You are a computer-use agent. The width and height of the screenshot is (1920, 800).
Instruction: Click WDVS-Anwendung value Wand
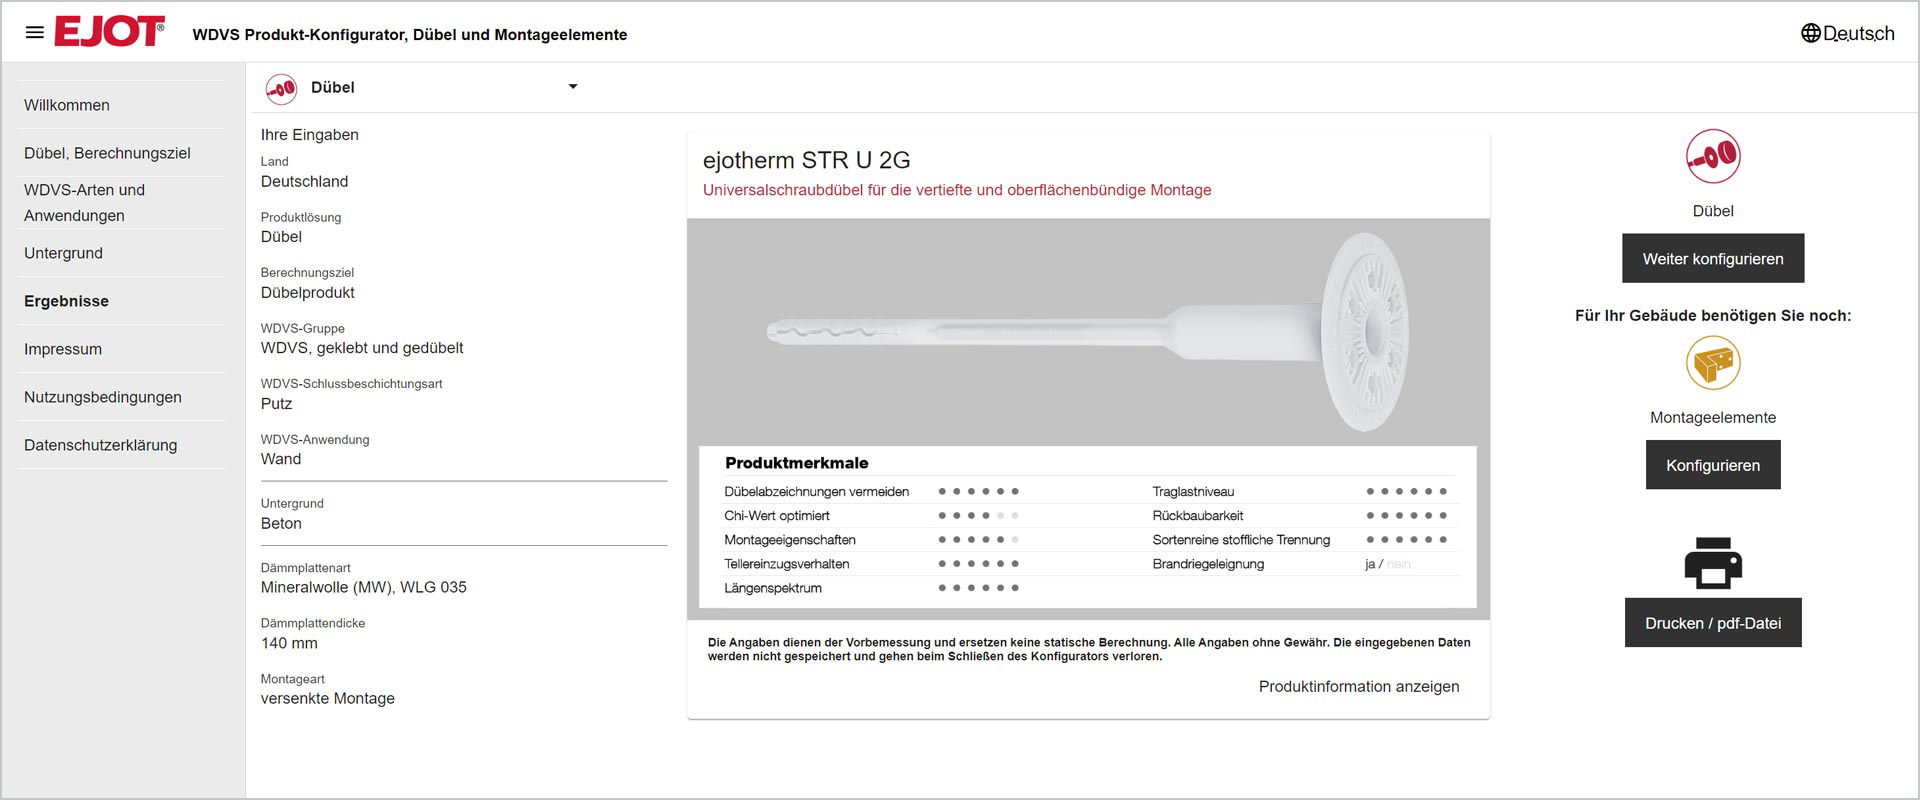pyautogui.click(x=281, y=459)
